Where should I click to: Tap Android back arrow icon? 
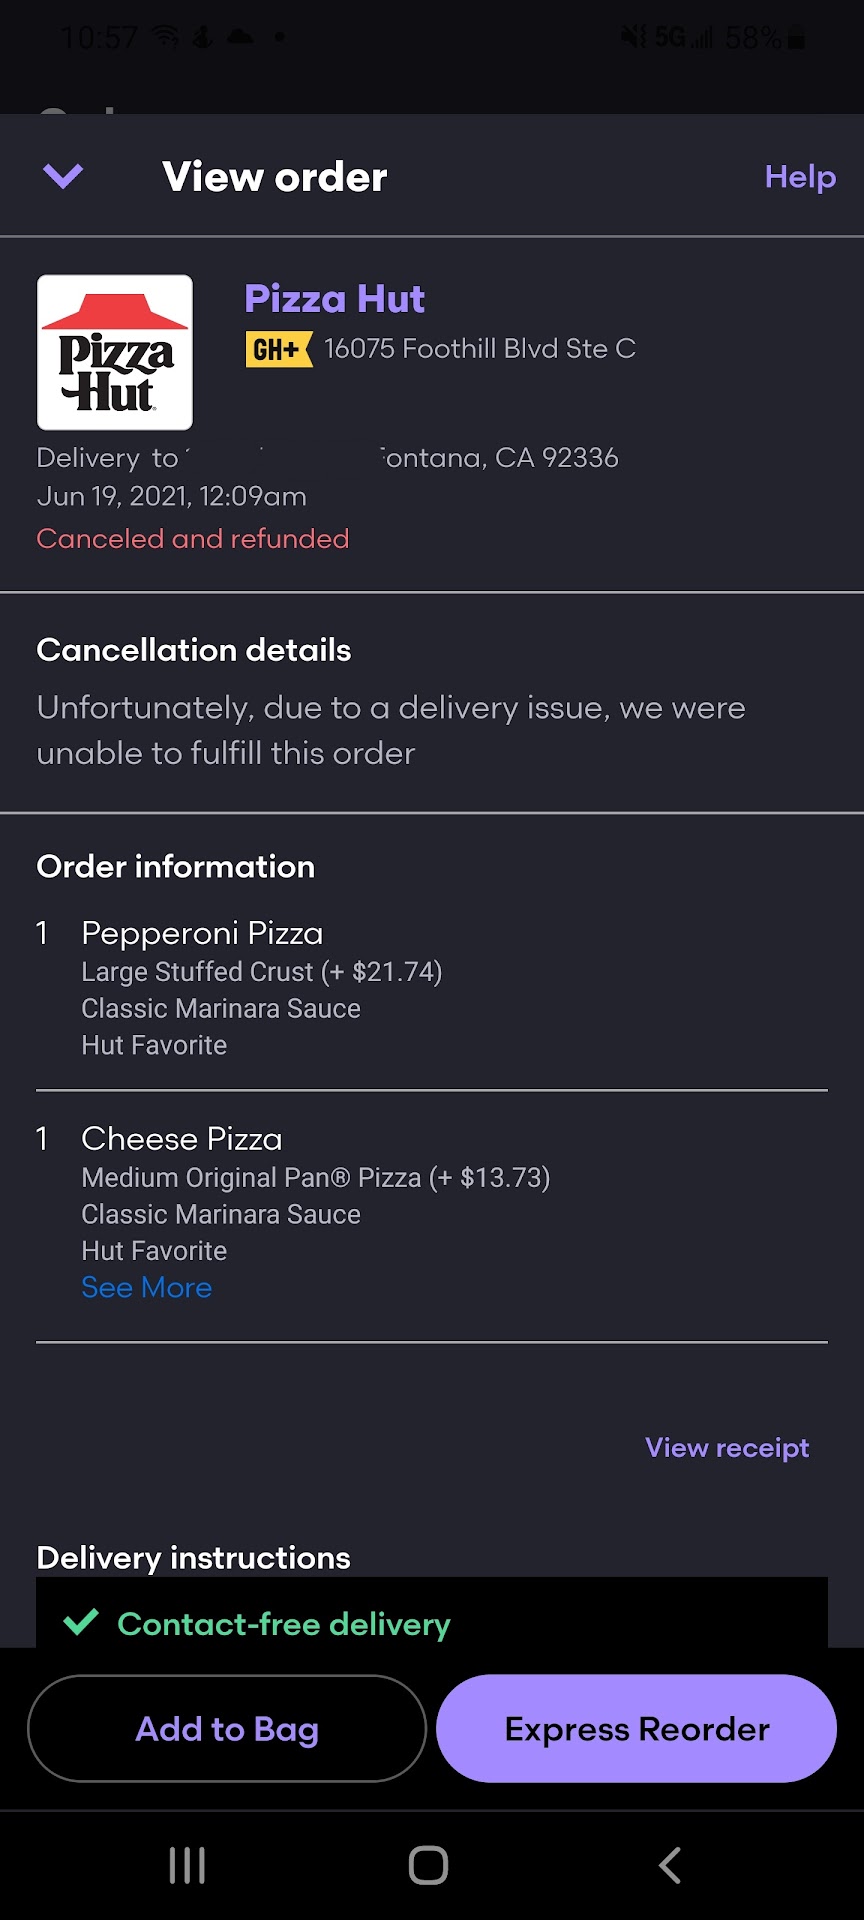[670, 1865]
